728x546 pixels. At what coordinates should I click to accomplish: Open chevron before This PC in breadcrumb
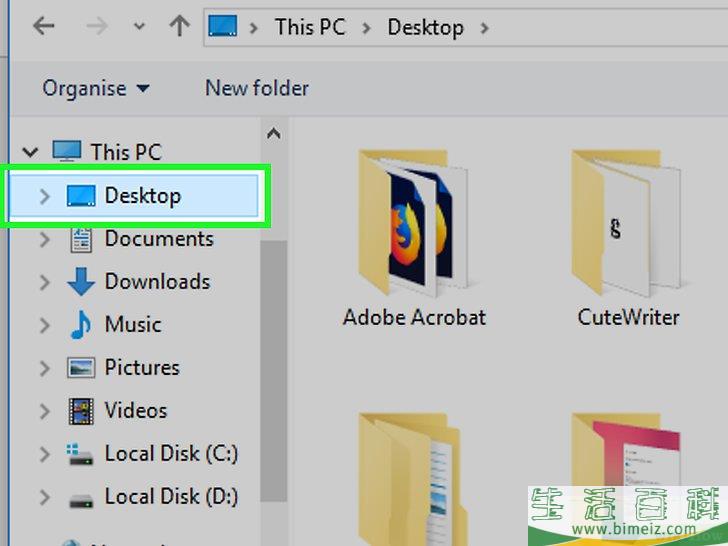point(254,28)
